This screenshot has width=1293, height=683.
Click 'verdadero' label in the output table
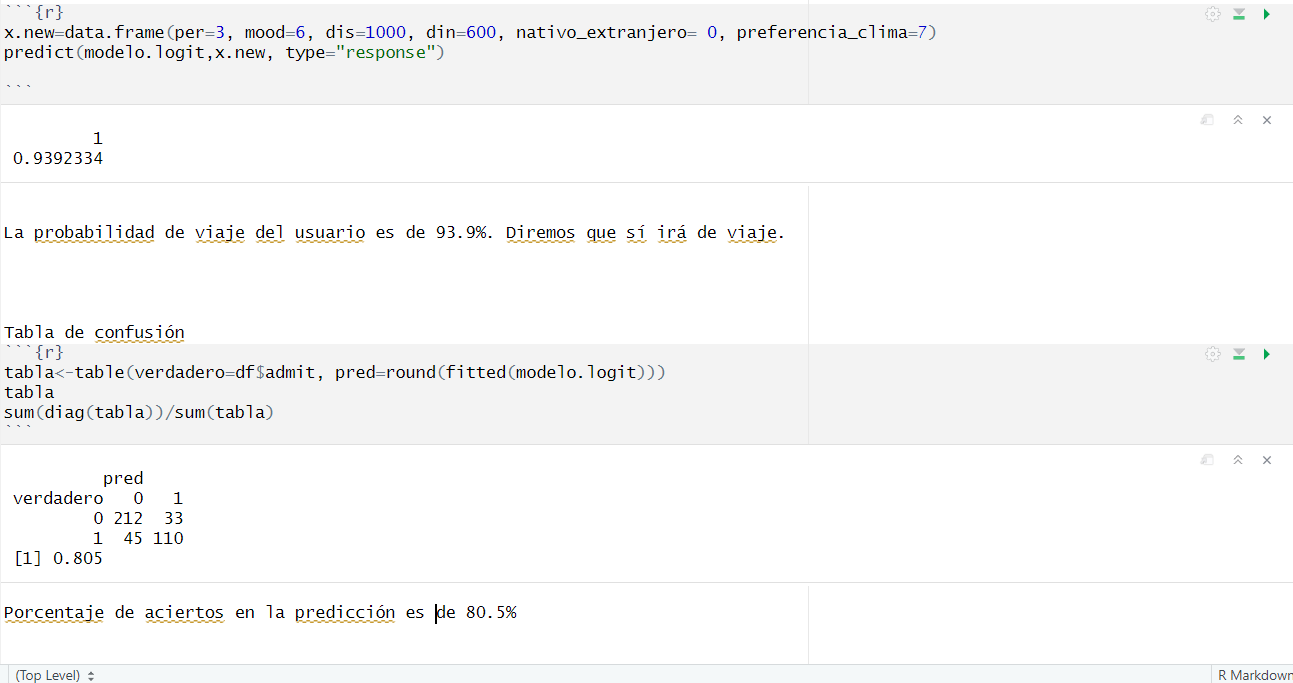pos(58,498)
